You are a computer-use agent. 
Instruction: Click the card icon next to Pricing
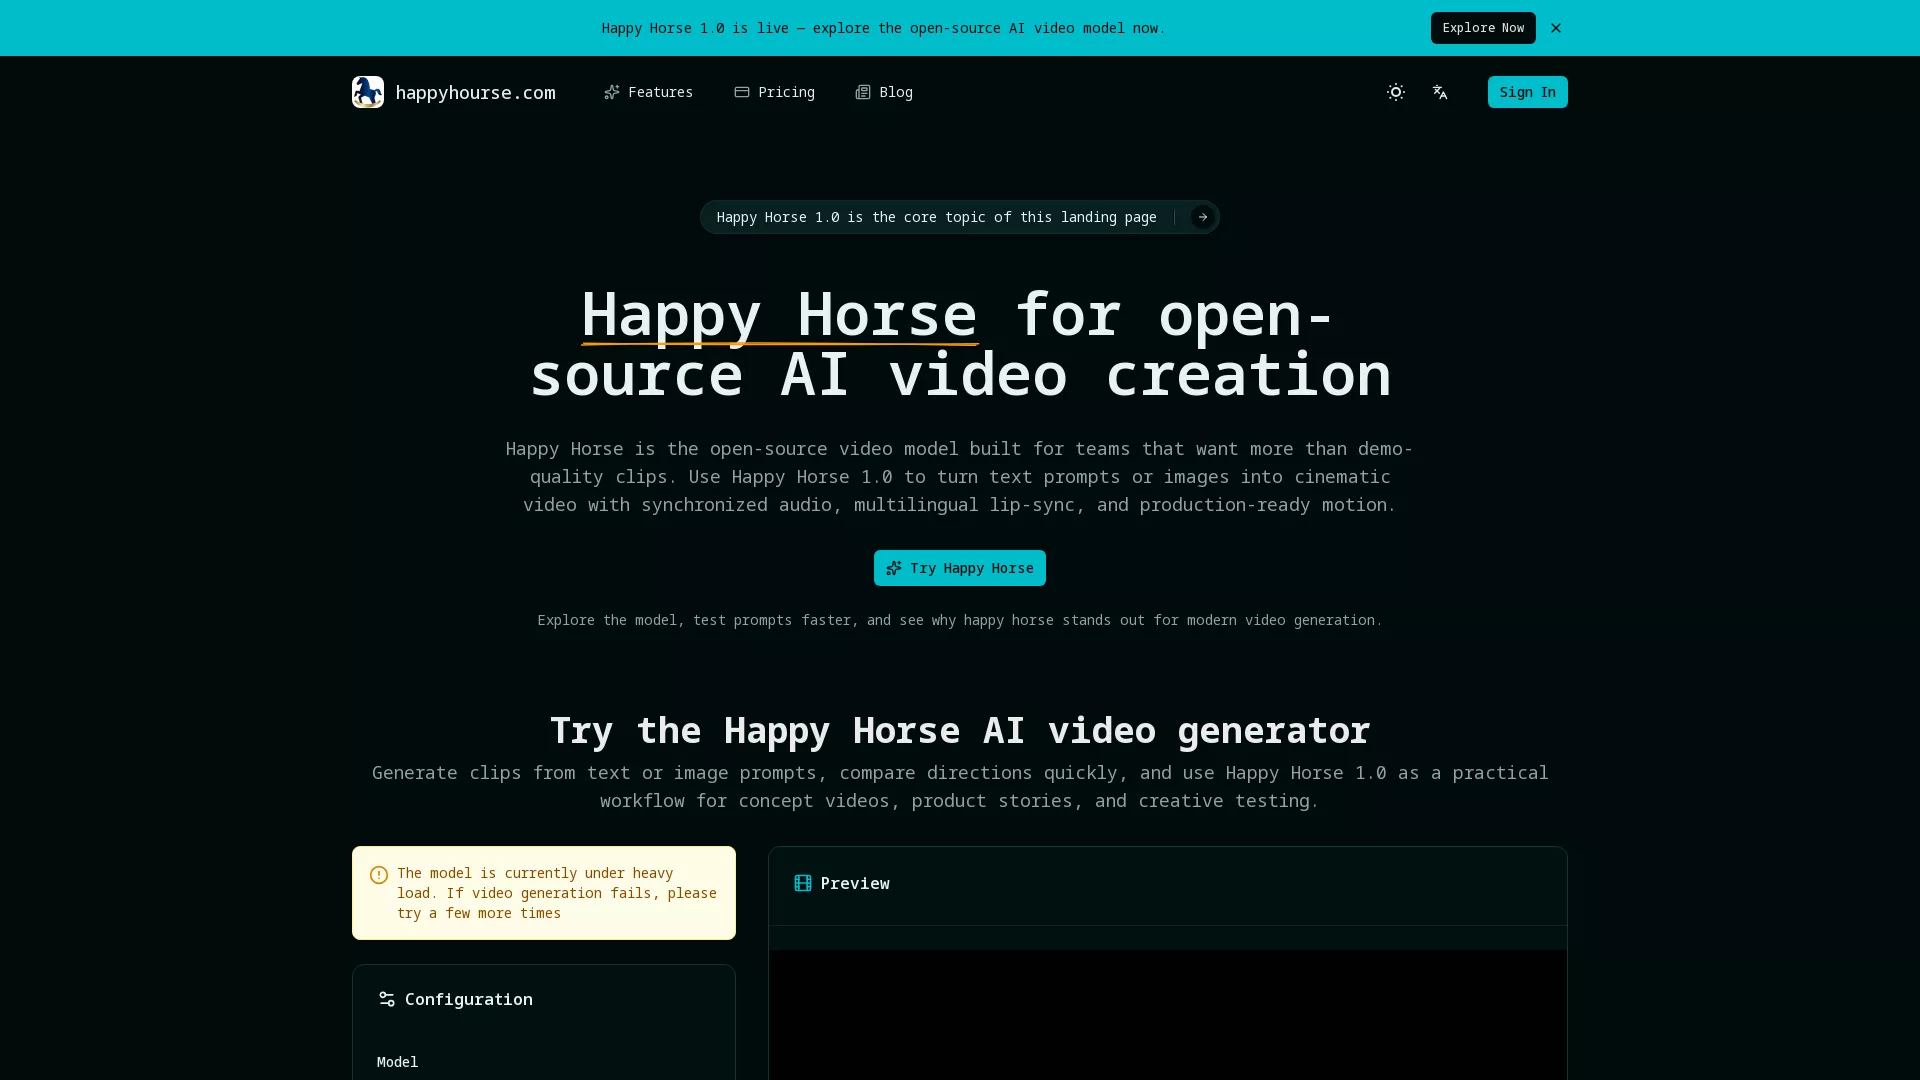(742, 92)
